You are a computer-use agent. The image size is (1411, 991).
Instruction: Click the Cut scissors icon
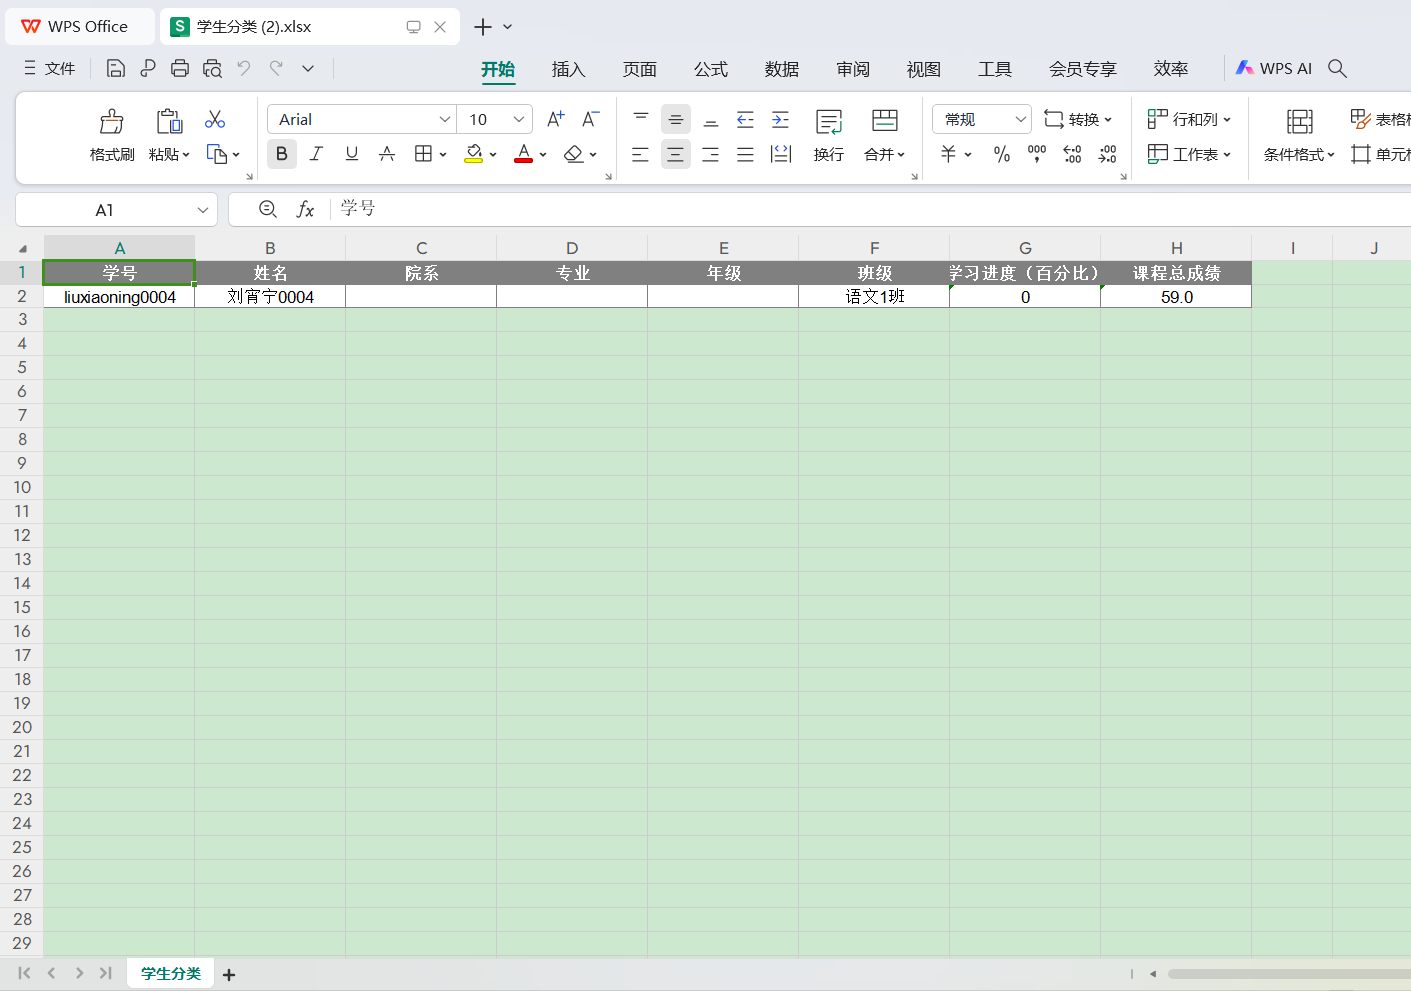215,120
